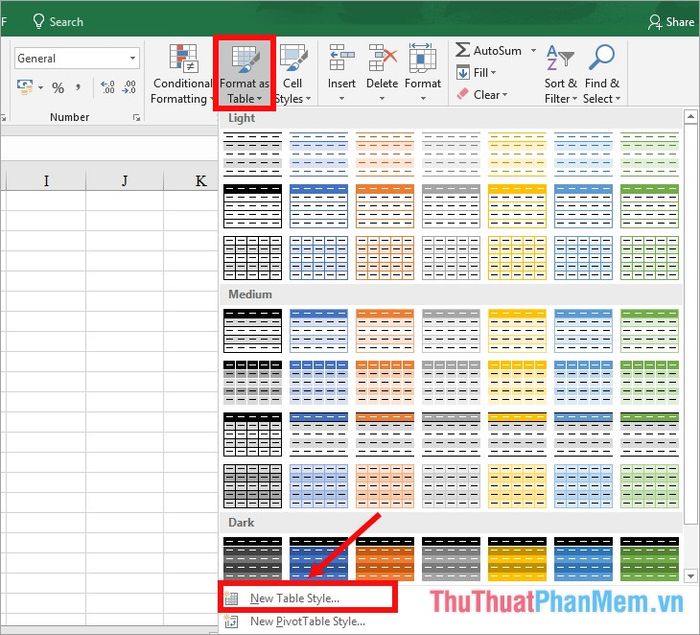Open Sort & Filter
700x635 pixels.
(x=560, y=74)
